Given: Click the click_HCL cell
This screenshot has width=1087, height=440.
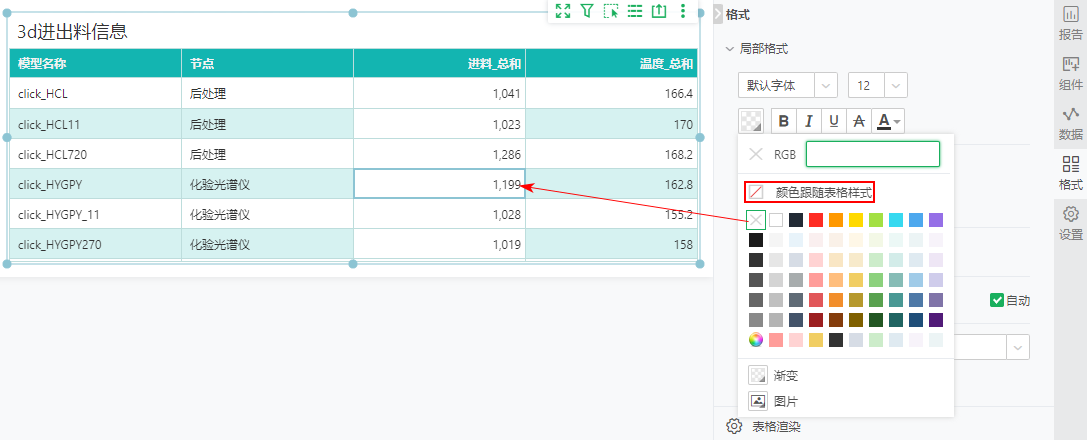Looking at the screenshot, I should [96, 94].
